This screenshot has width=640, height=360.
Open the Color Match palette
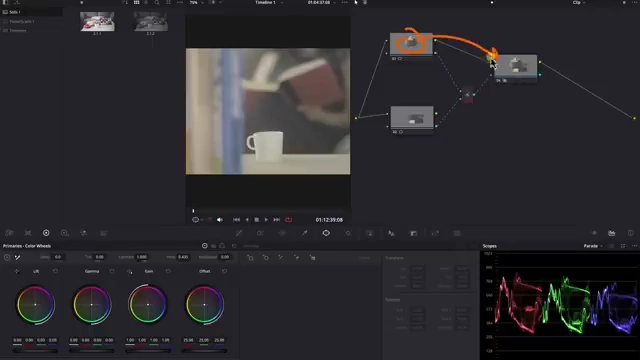point(28,233)
